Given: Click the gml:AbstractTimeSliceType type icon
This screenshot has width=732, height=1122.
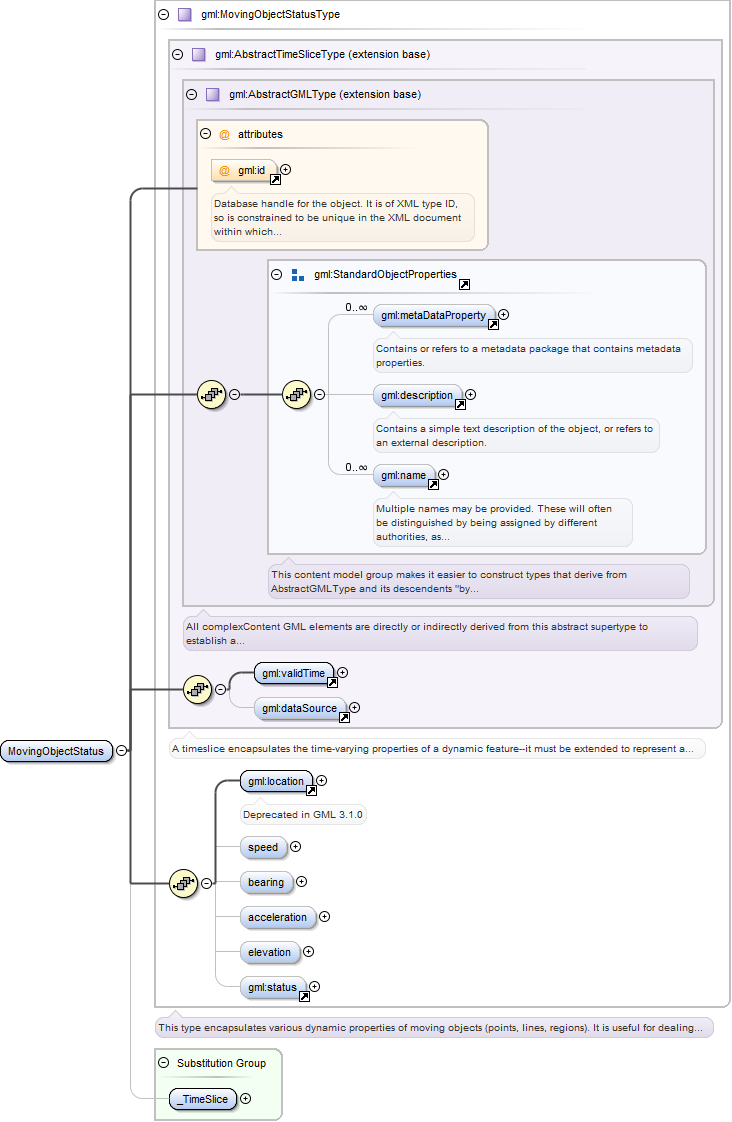Looking at the screenshot, I should (x=199, y=54).
